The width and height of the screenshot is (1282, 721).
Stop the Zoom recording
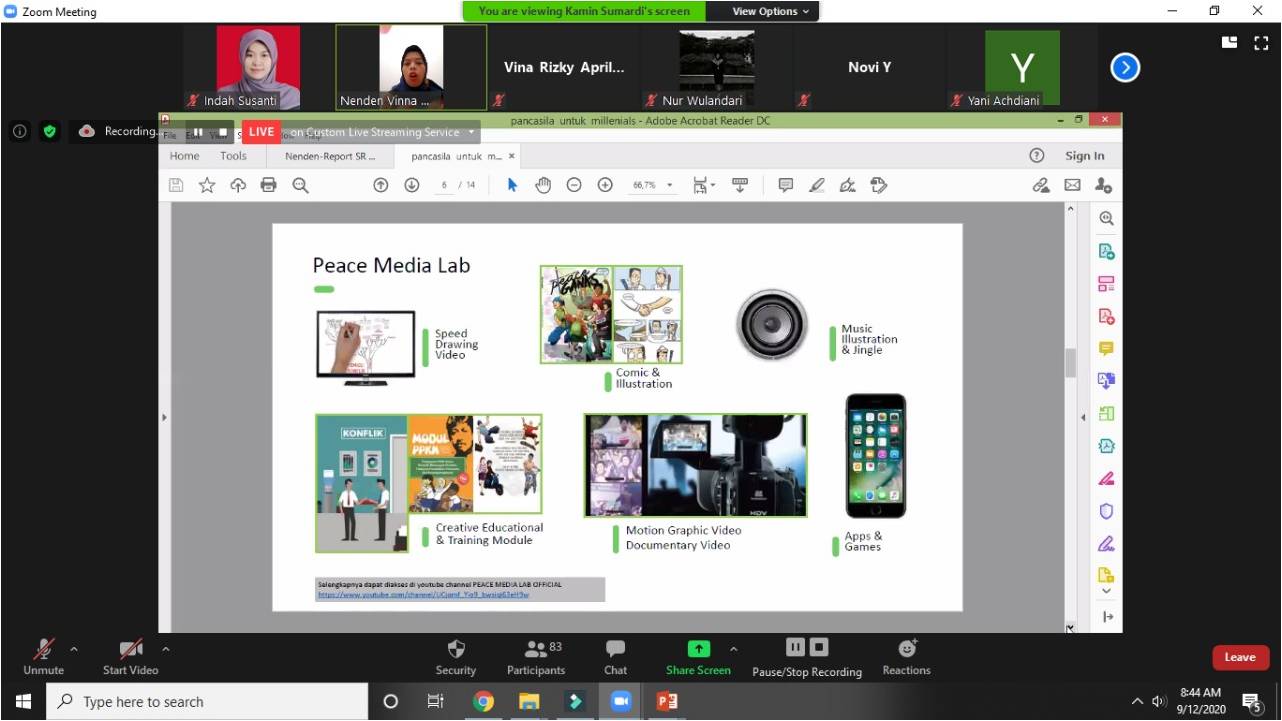[x=819, y=647]
